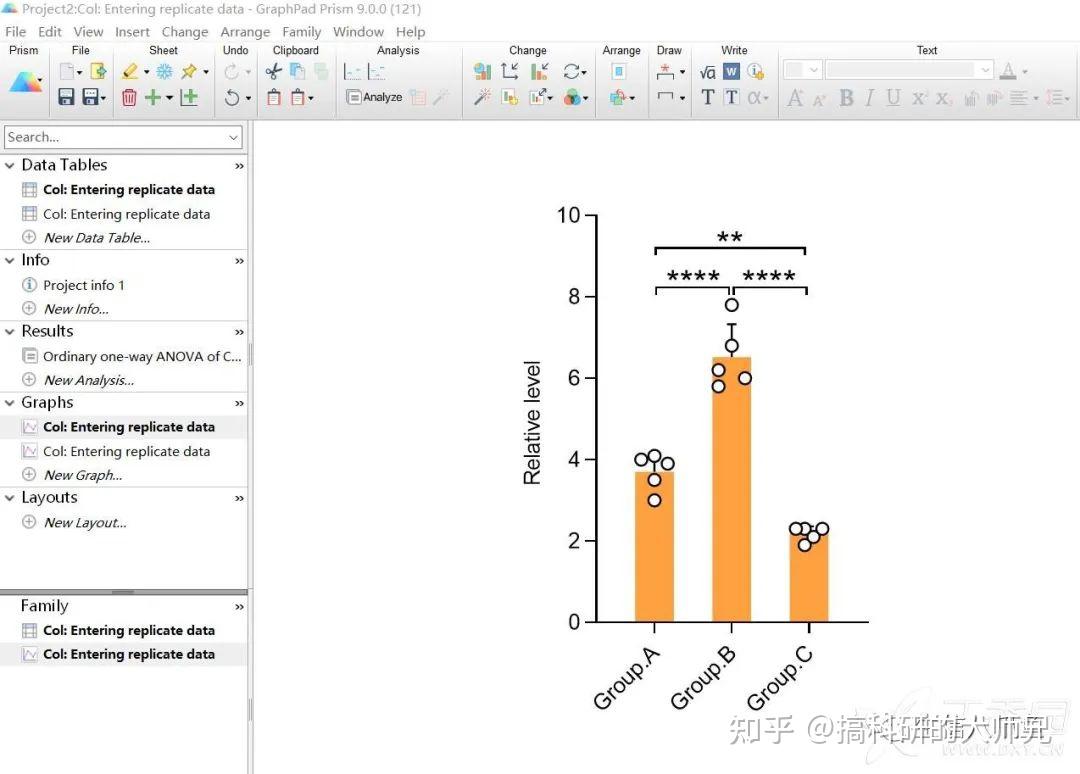Click the red delete sheet trash icon
The image size is (1080, 774).
click(x=130, y=97)
